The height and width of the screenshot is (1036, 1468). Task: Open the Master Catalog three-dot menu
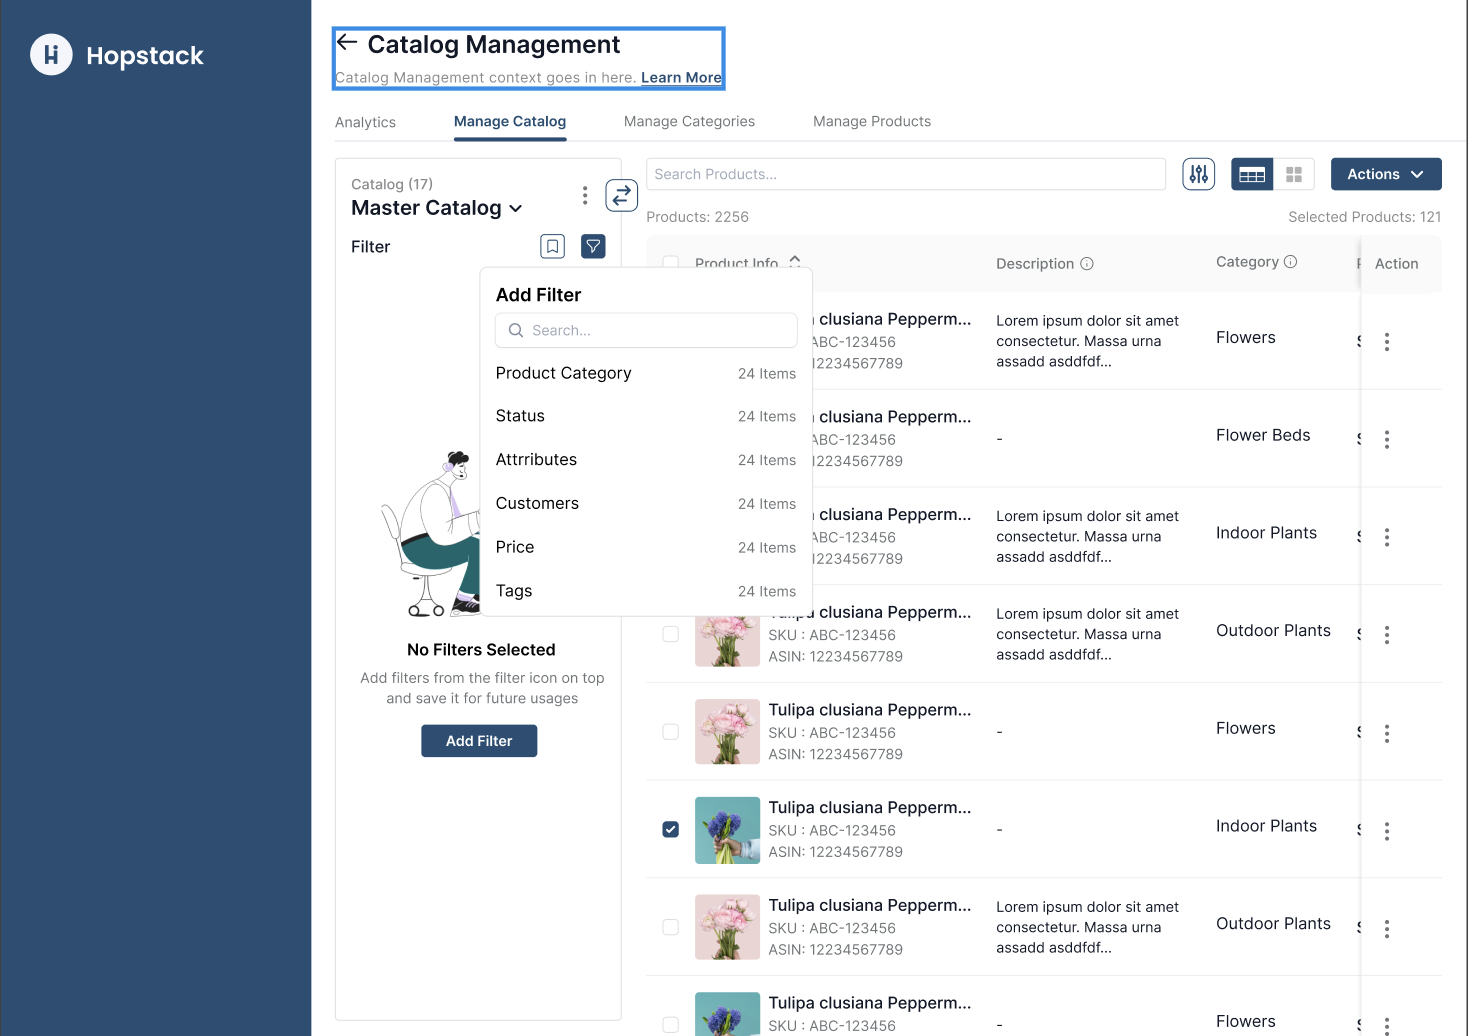[x=585, y=195]
